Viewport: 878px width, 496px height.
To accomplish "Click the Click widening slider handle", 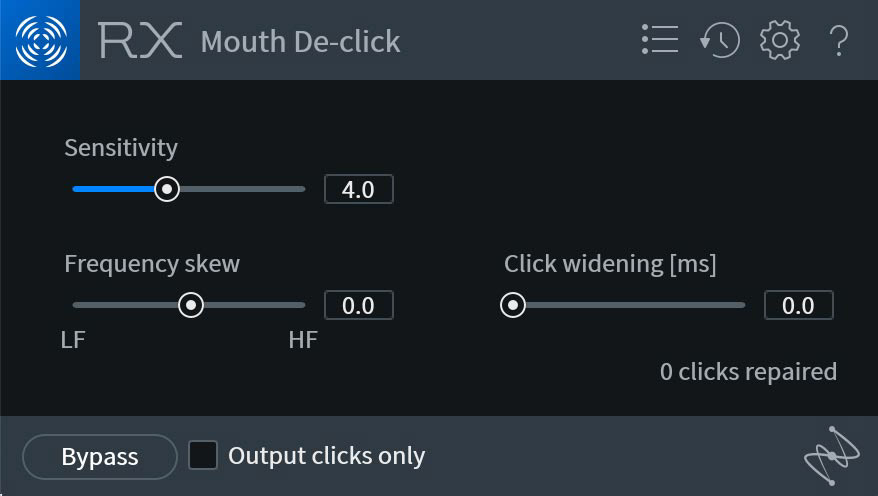I will coord(513,305).
